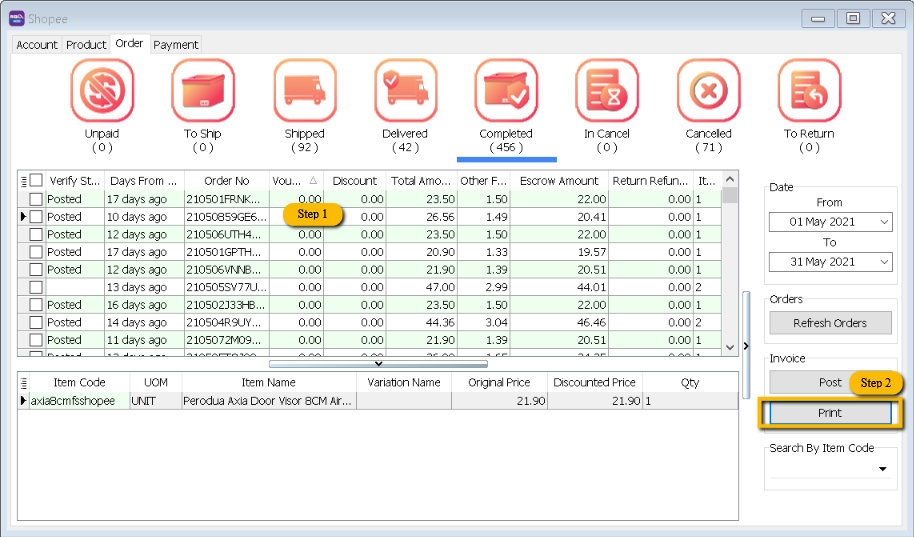Switch to the Payment tab
Viewport: 914px width, 537px height.
[176, 45]
